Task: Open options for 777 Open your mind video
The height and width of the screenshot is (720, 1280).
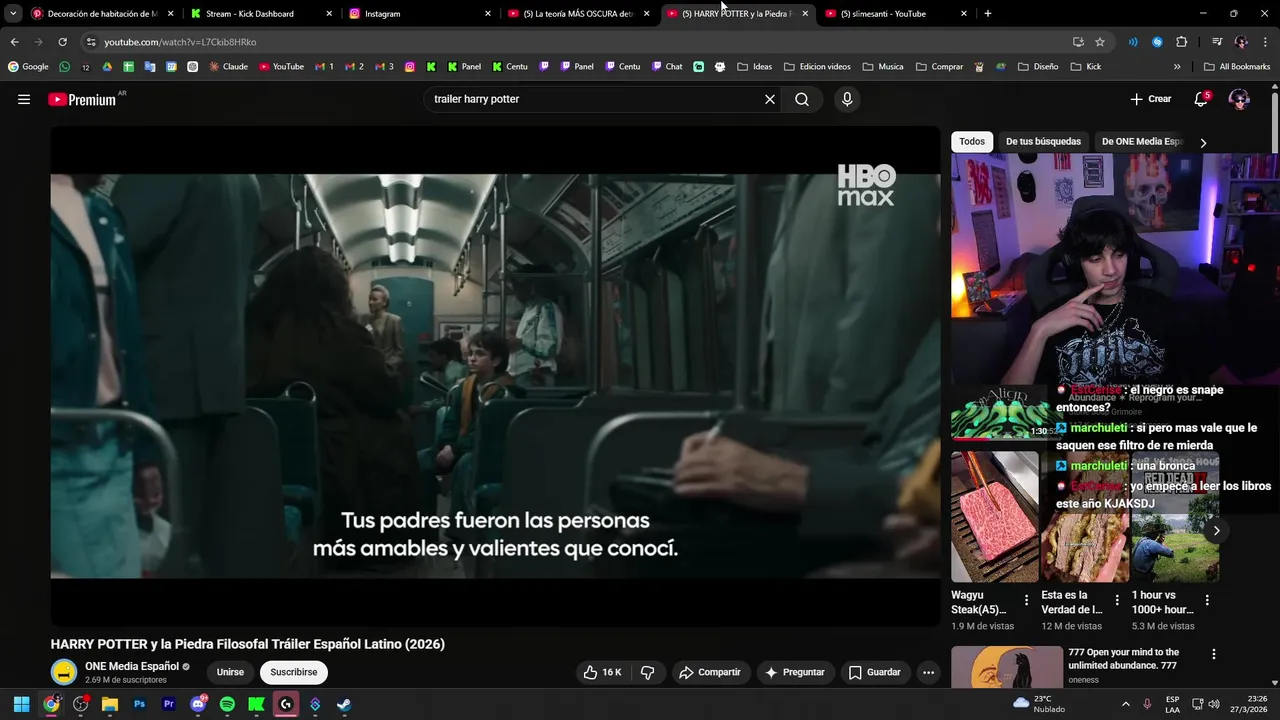Action: 1214,654
